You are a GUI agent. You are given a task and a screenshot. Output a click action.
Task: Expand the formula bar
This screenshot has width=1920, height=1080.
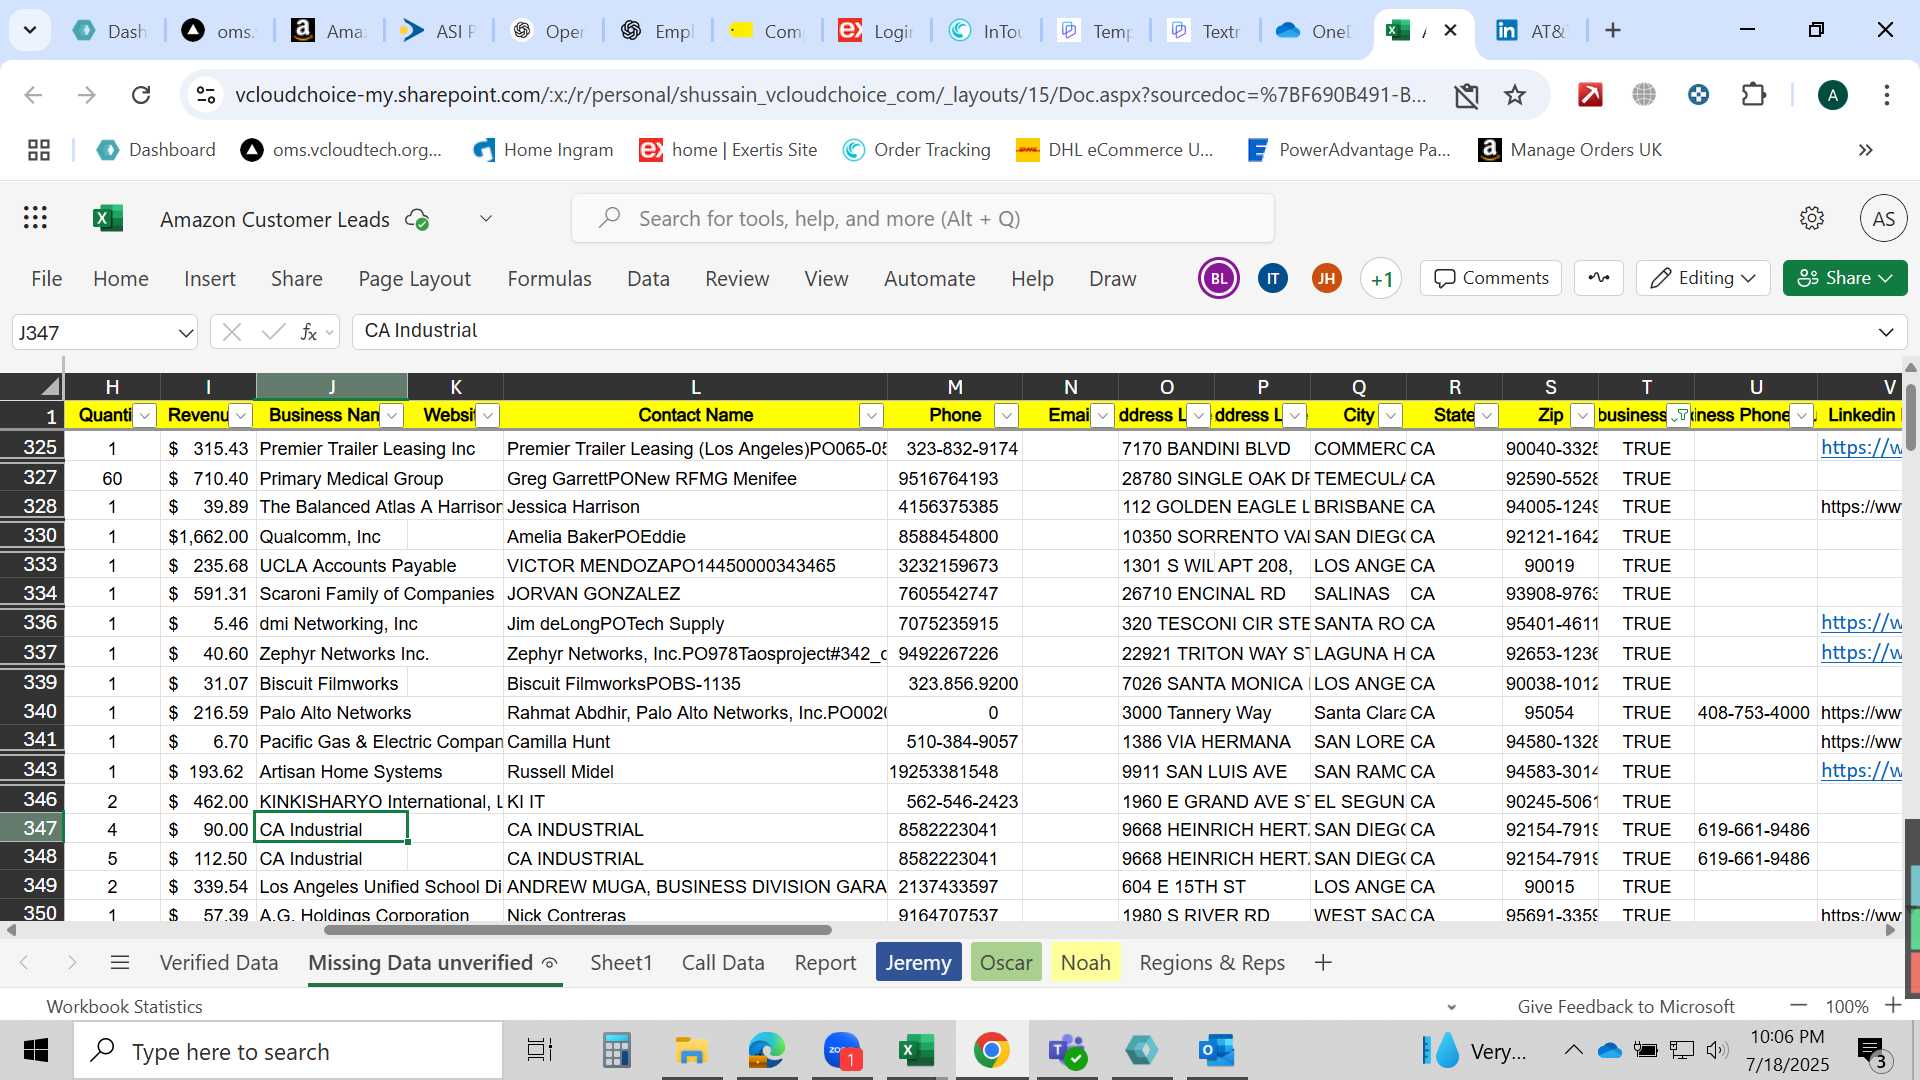click(1886, 332)
